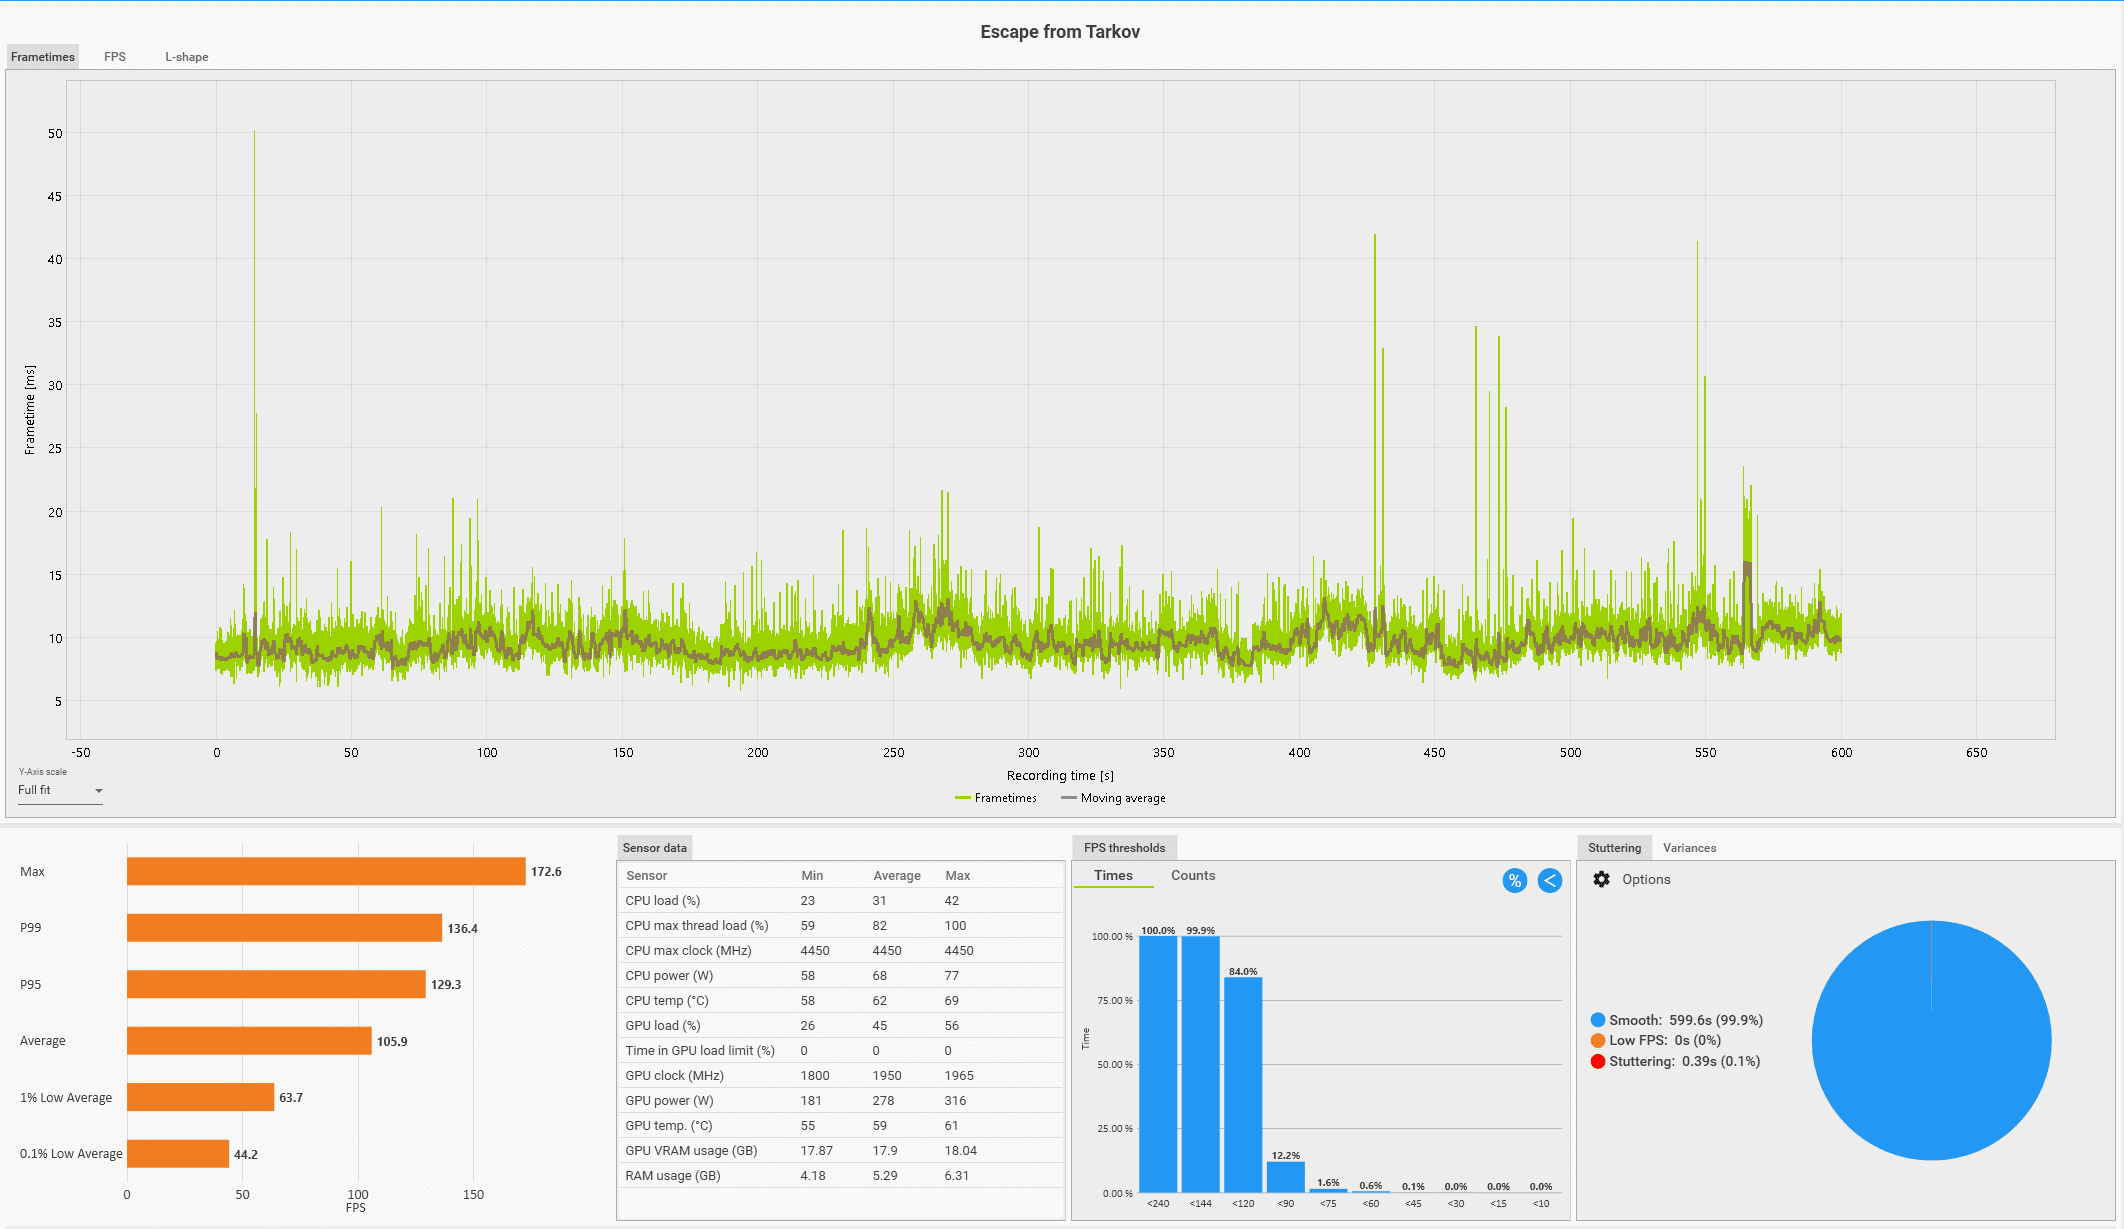The height and width of the screenshot is (1229, 2124).
Task: Click the Stuttering 0.39s legend entry
Action: tap(1676, 1061)
